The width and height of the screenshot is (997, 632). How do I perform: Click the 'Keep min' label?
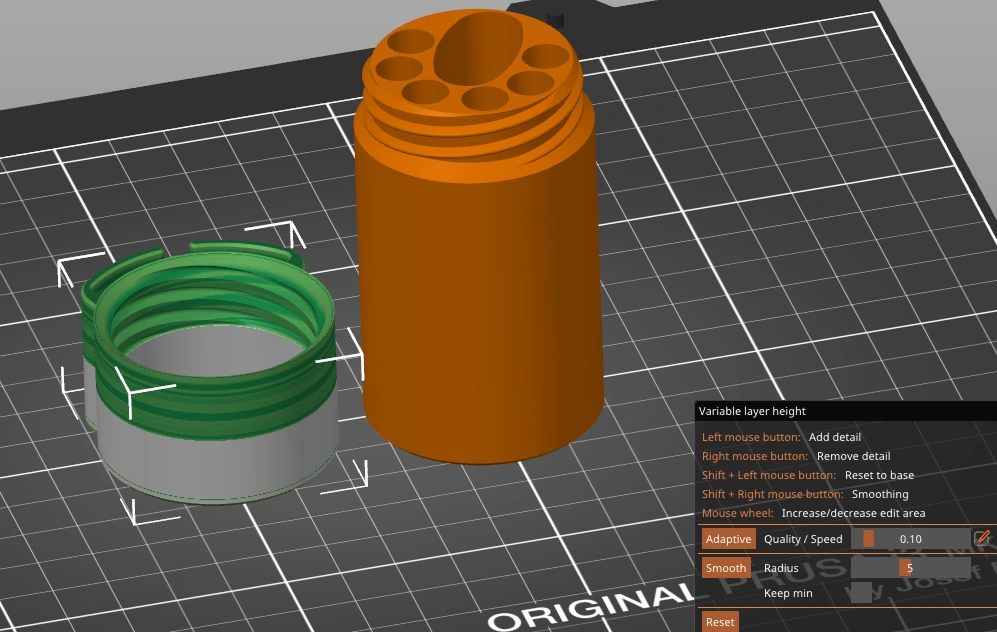click(788, 593)
